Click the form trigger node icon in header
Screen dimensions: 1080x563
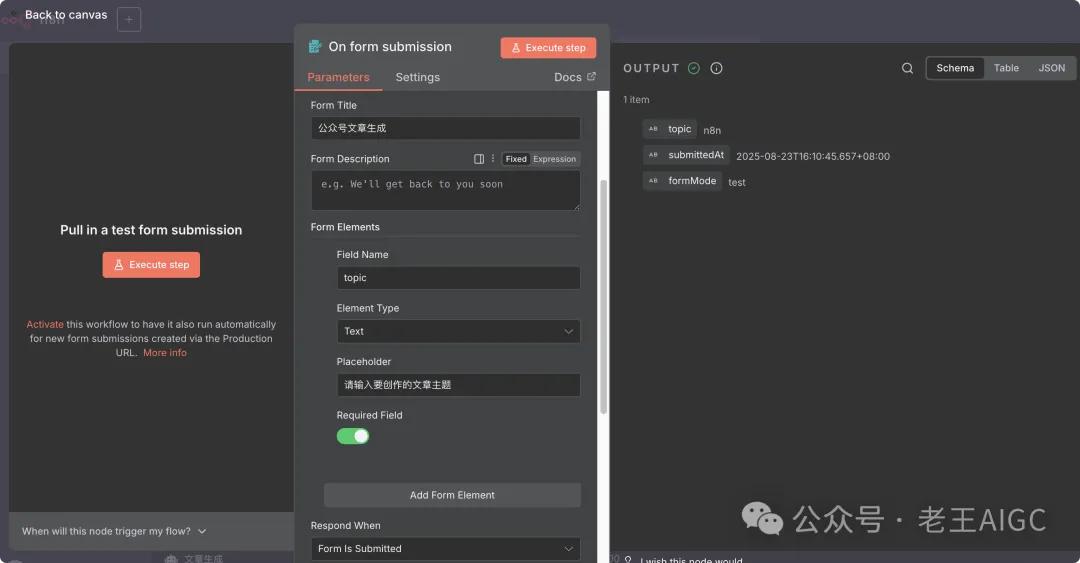315,46
